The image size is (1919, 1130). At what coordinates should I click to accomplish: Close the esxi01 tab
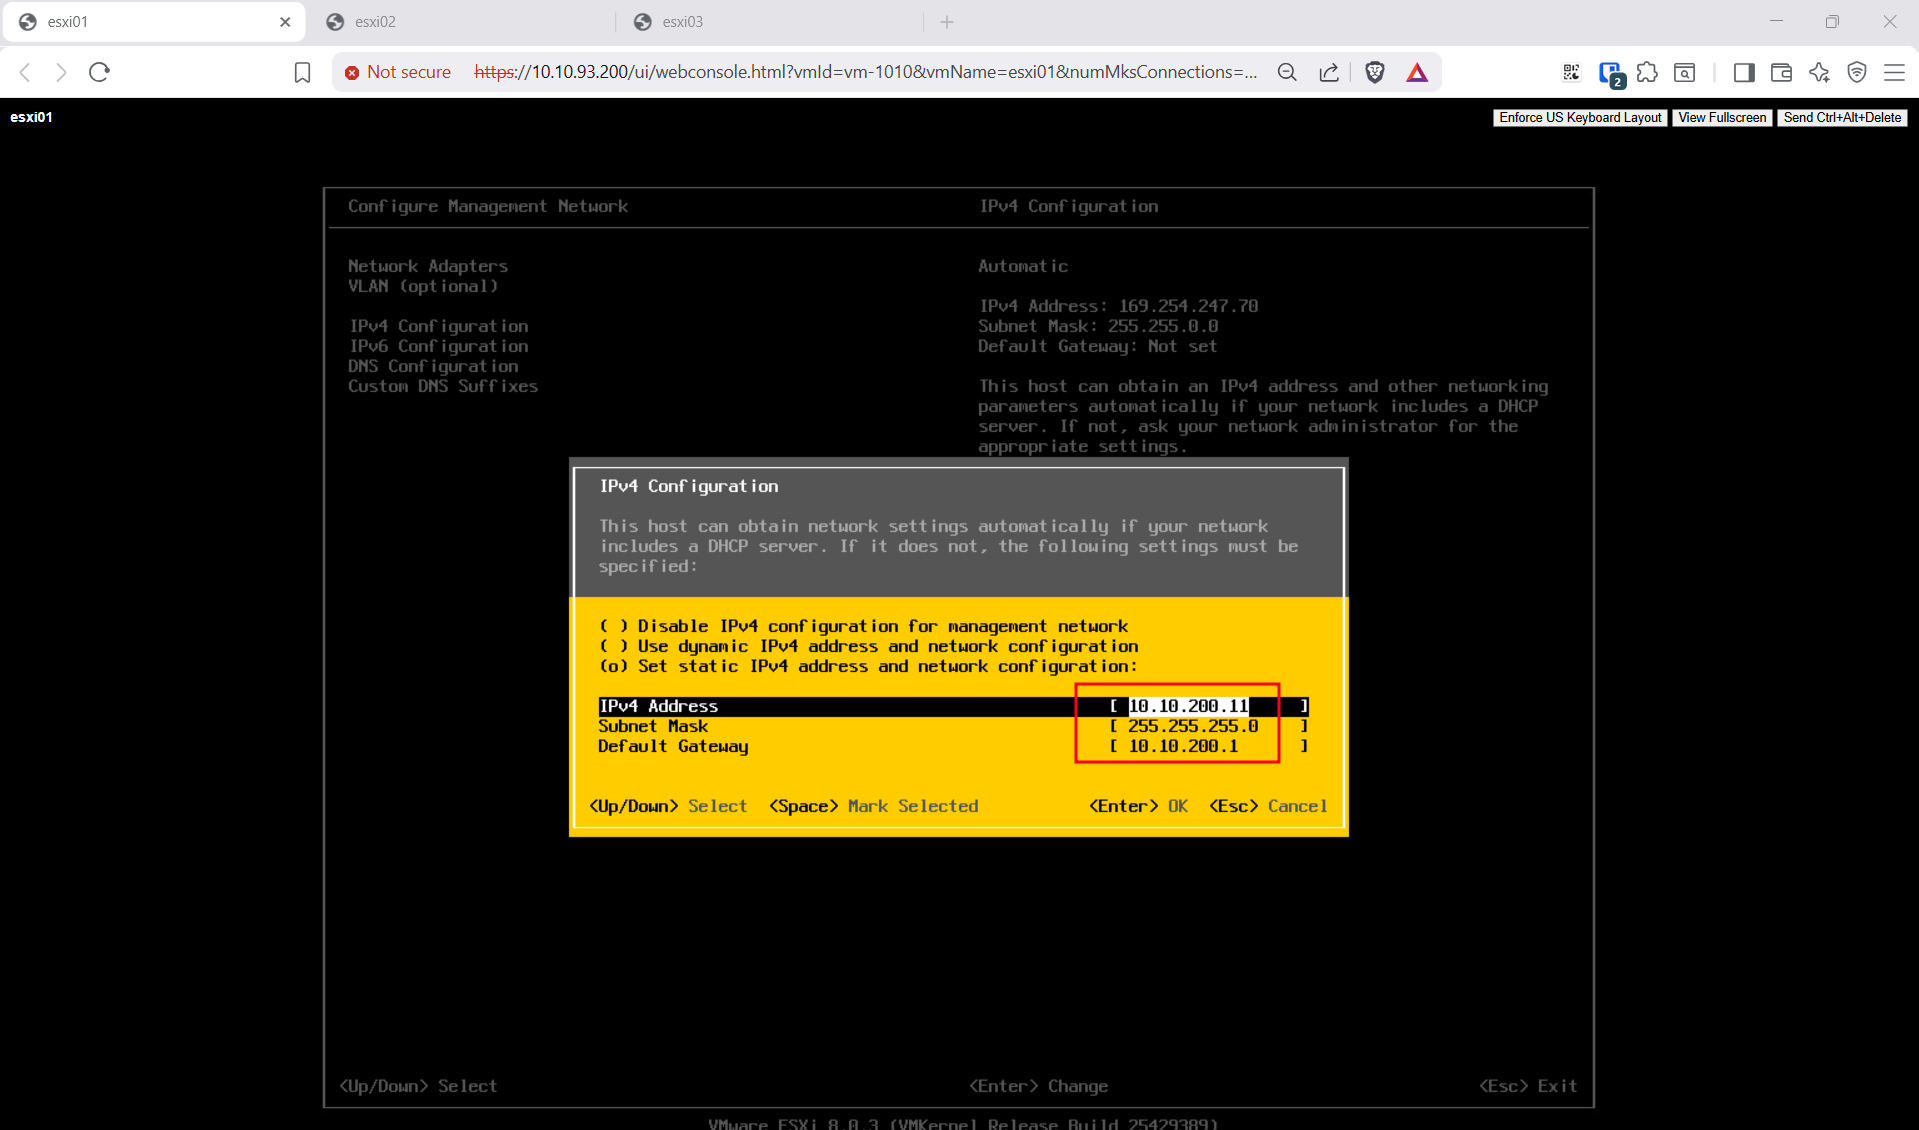[x=285, y=22]
